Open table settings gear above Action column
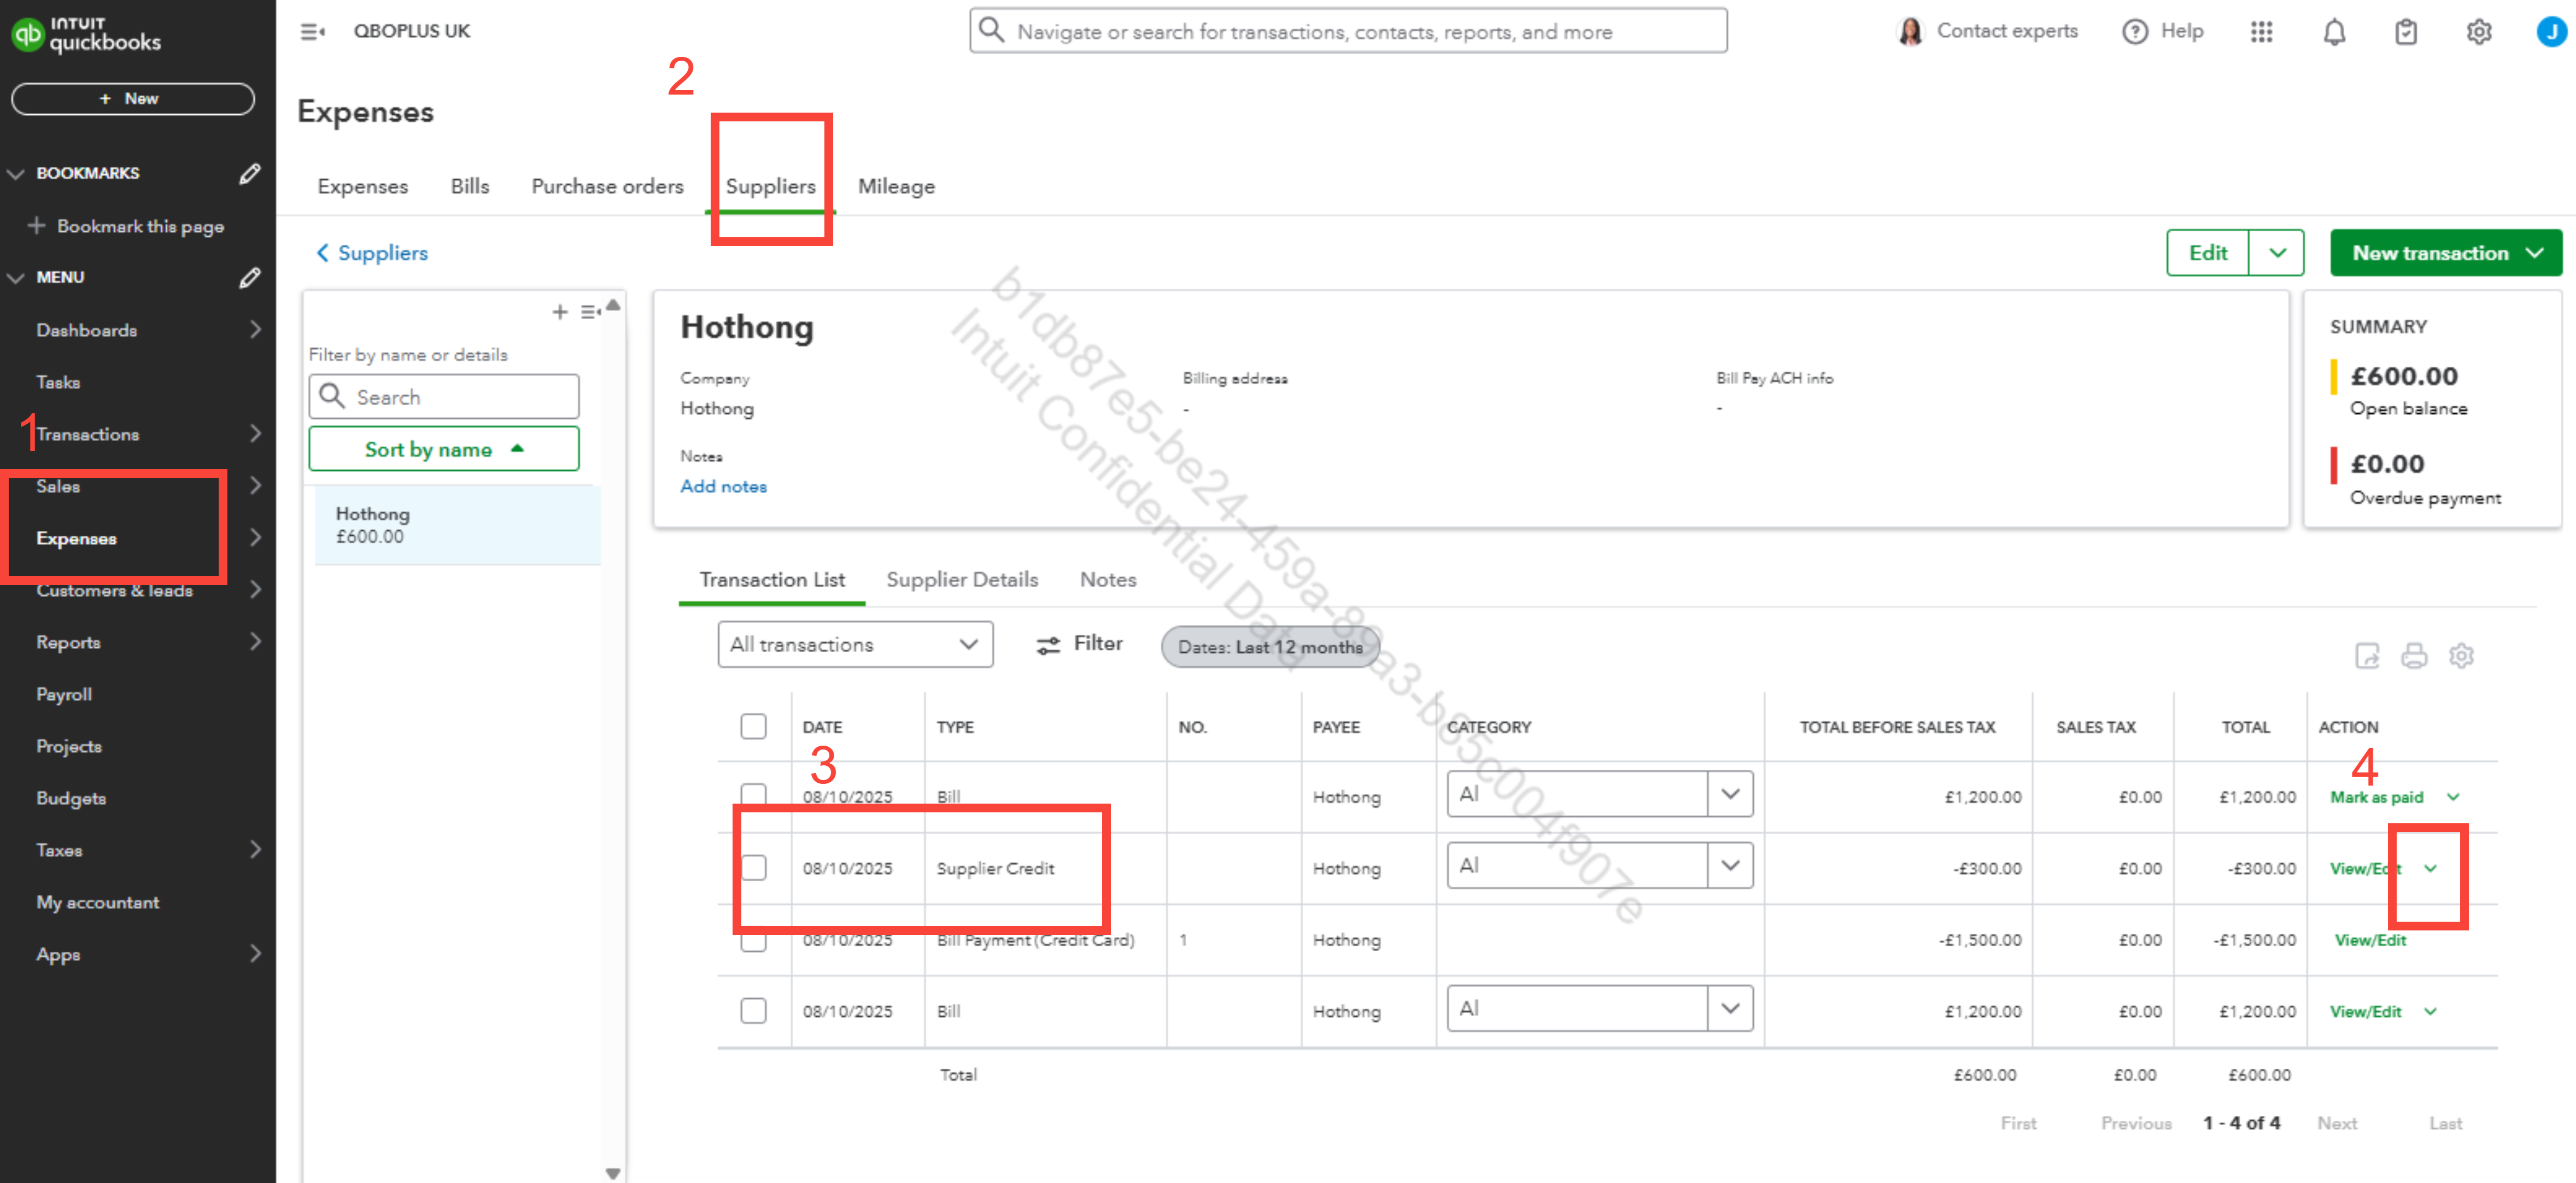The width and height of the screenshot is (2576, 1183). (x=2461, y=655)
